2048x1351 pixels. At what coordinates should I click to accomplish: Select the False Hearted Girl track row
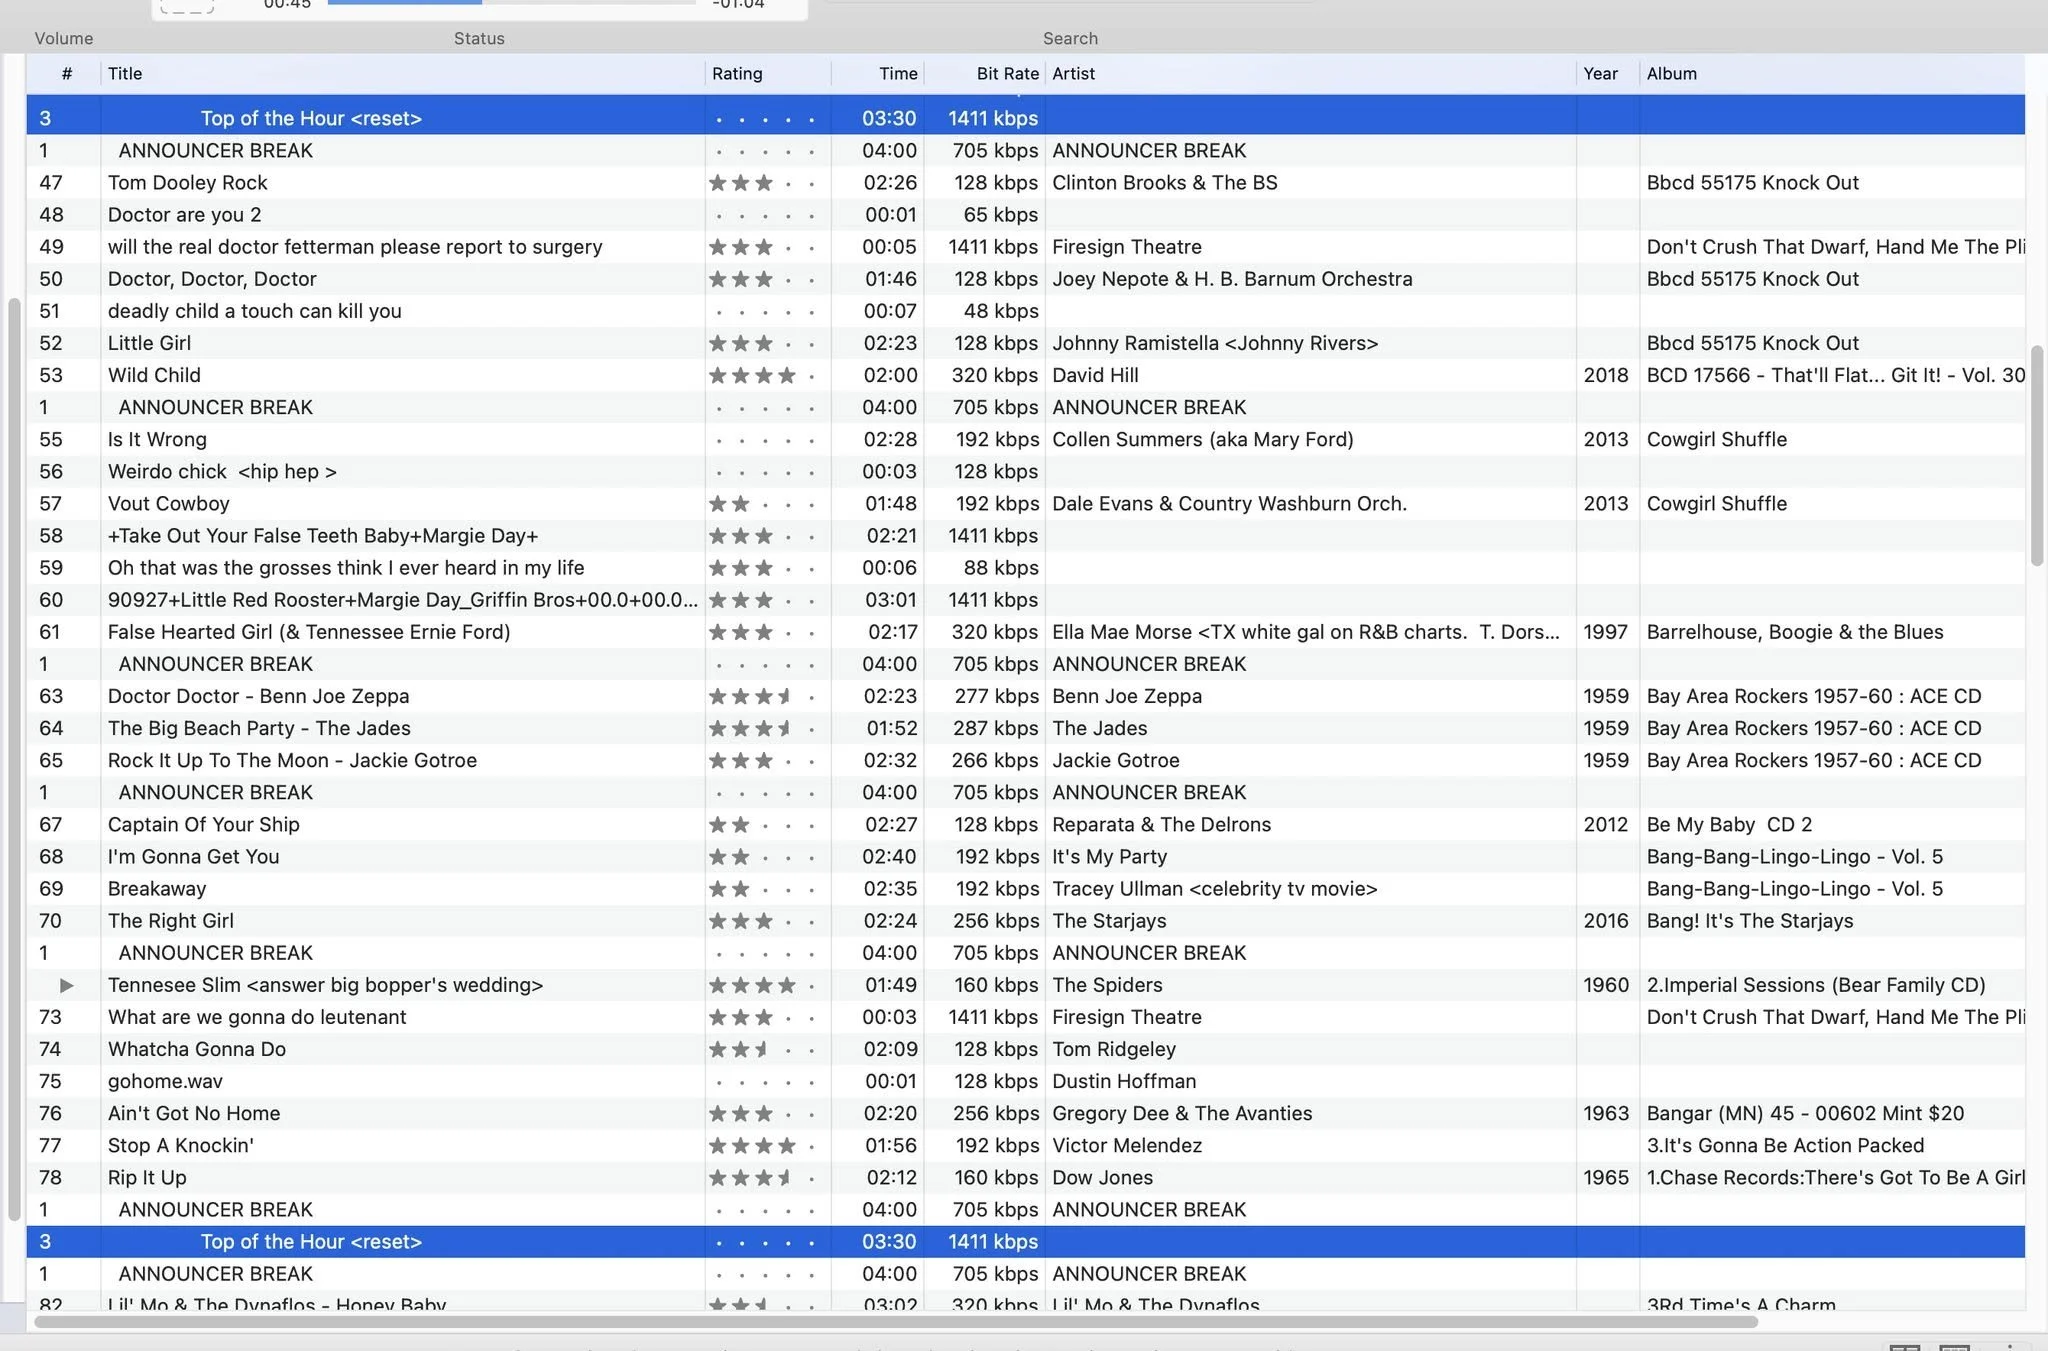[x=1026, y=632]
